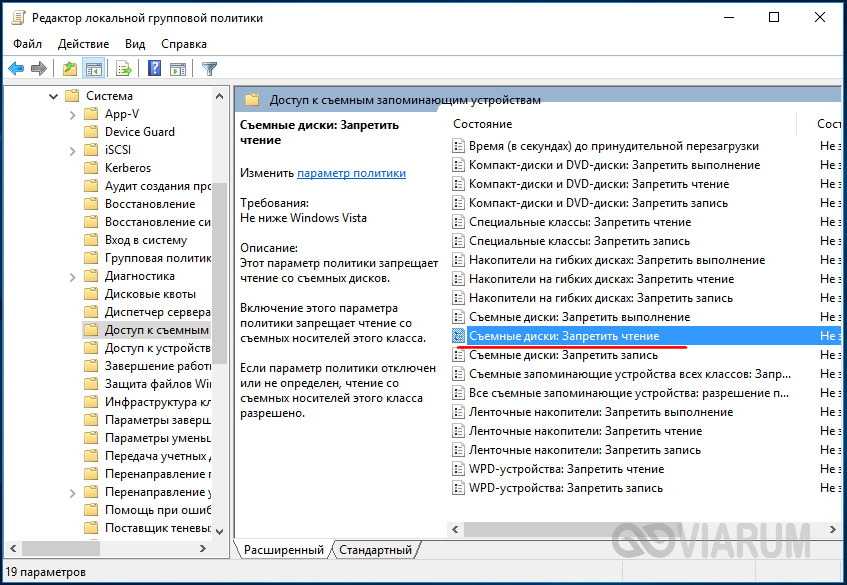Viewport: 847px width, 585px height.
Task: Click the tree pane's scroll down arrow
Action: click(x=219, y=532)
